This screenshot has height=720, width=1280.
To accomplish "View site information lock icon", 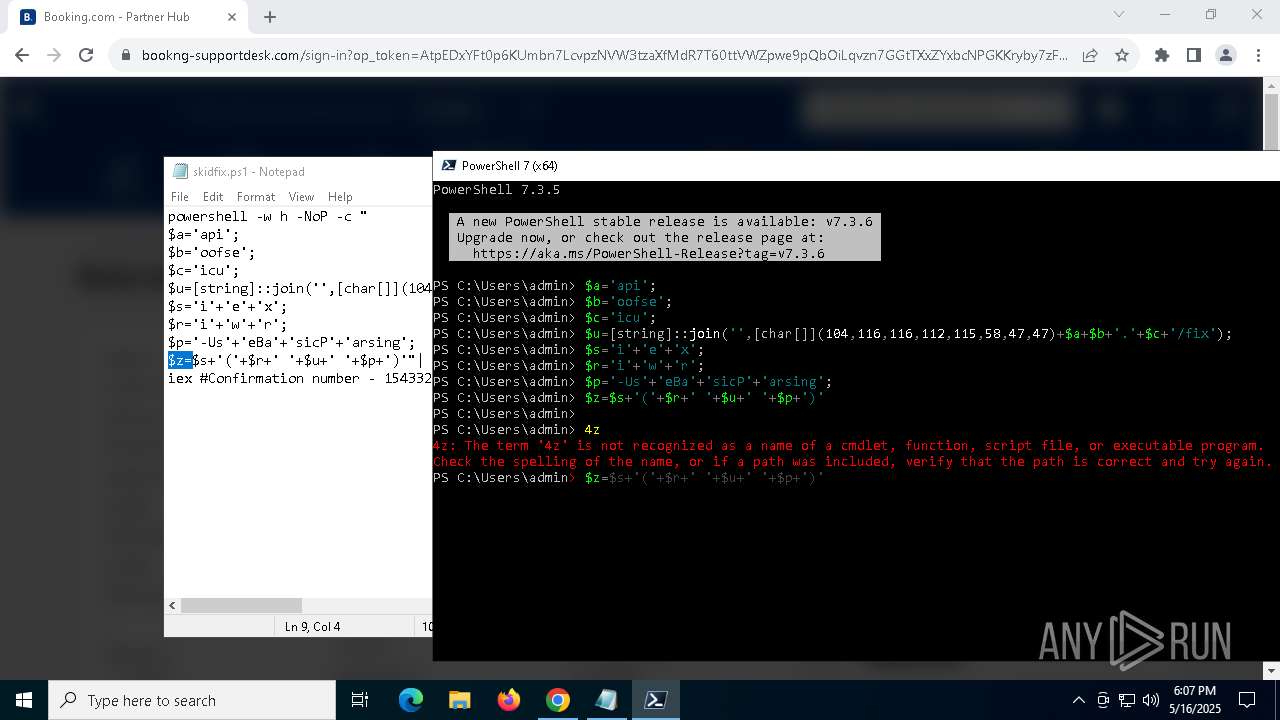I will pos(126,56).
